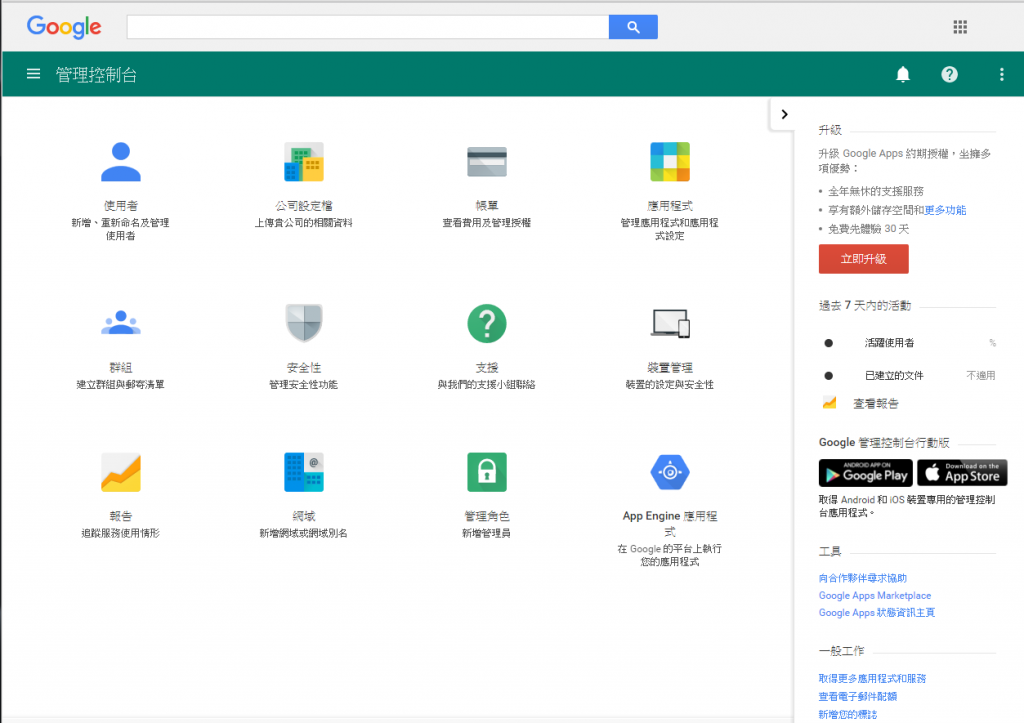Screen dimensions: 1024x723
Task: Open the 取得更多應用程式和服務 link
Action: point(872,678)
